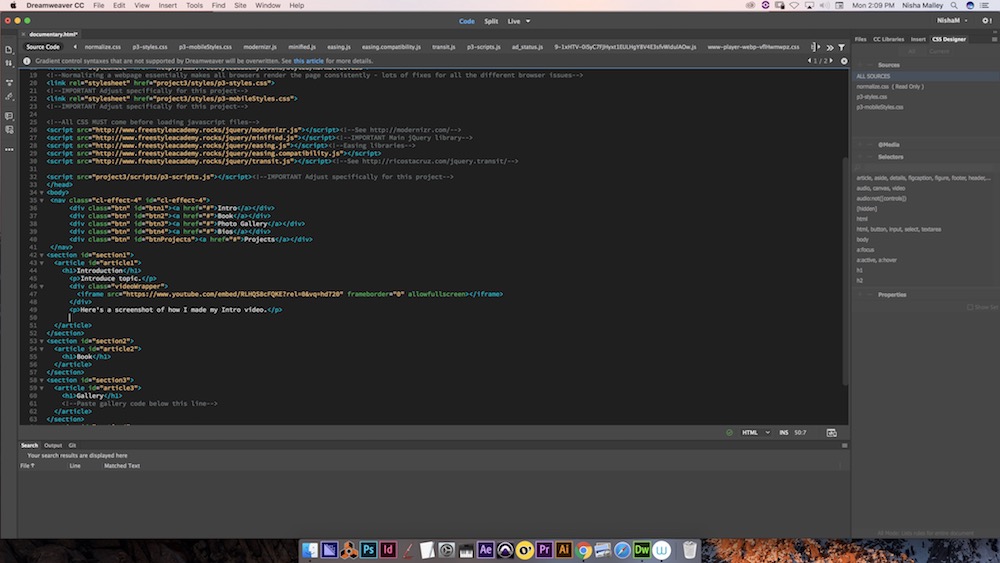The width and height of the screenshot is (1000, 563).
Task: Open sync settings gear icon
Action: [x=986, y=21]
